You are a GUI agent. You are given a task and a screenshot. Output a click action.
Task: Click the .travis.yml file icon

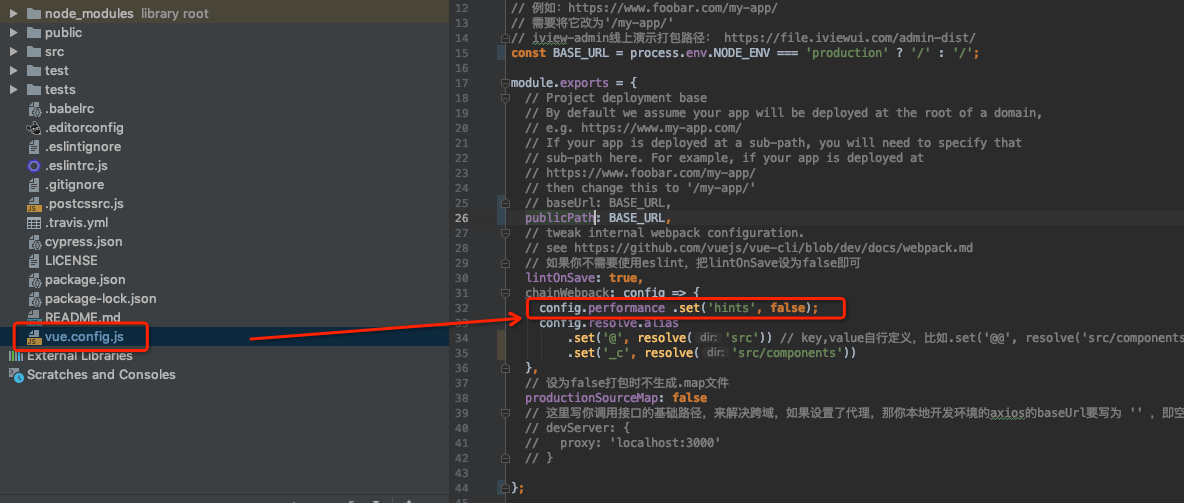coord(33,223)
